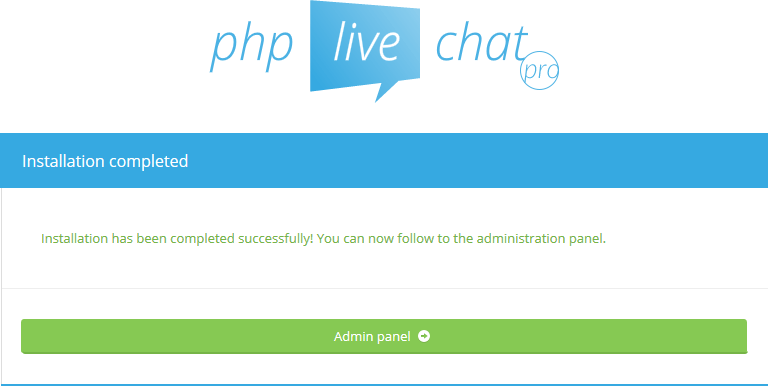The image size is (768, 386).
Task: Click the blue line below Admin panel button
Action: coord(384,385)
